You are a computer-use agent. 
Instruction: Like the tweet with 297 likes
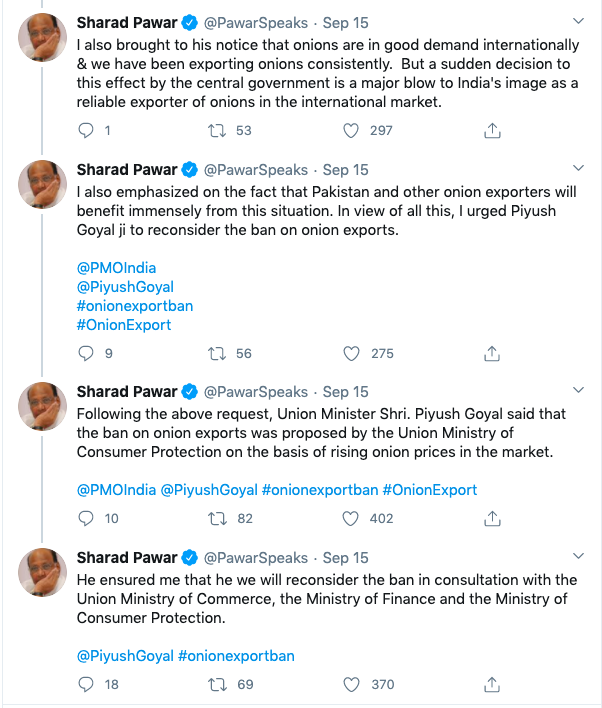[x=351, y=130]
